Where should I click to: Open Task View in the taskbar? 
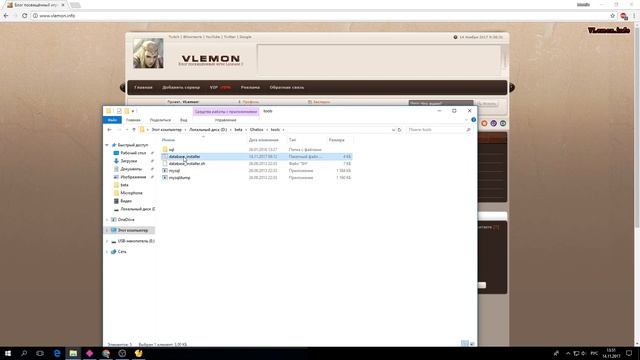pos(40,353)
